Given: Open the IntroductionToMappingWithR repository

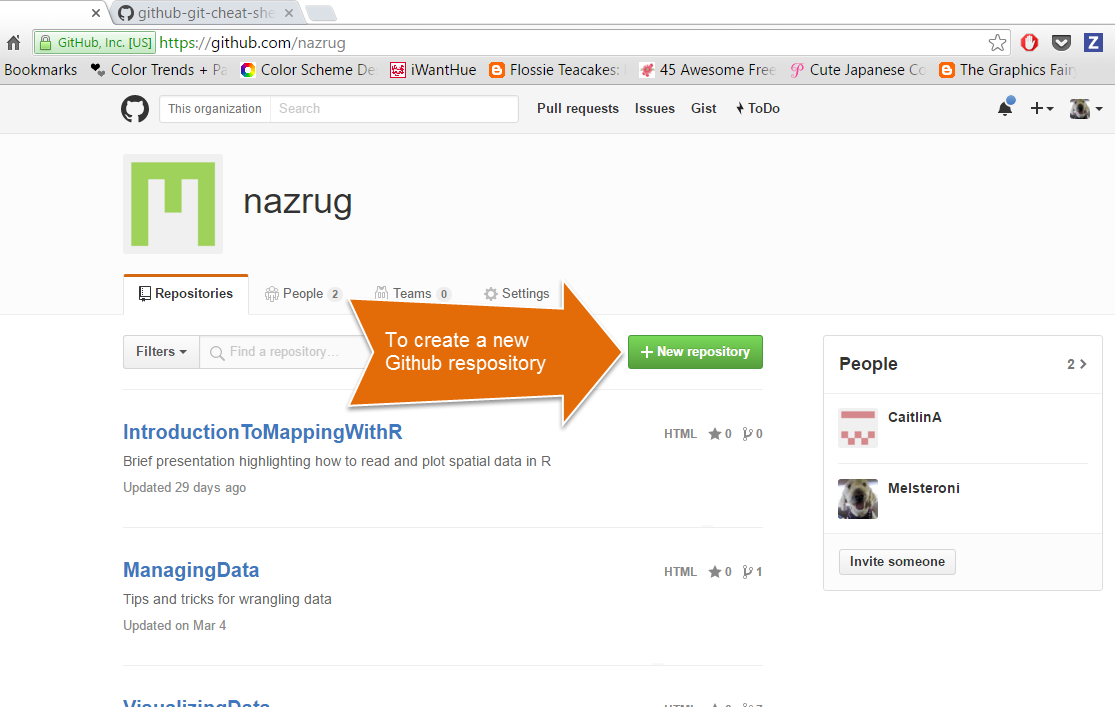Looking at the screenshot, I should point(262,432).
